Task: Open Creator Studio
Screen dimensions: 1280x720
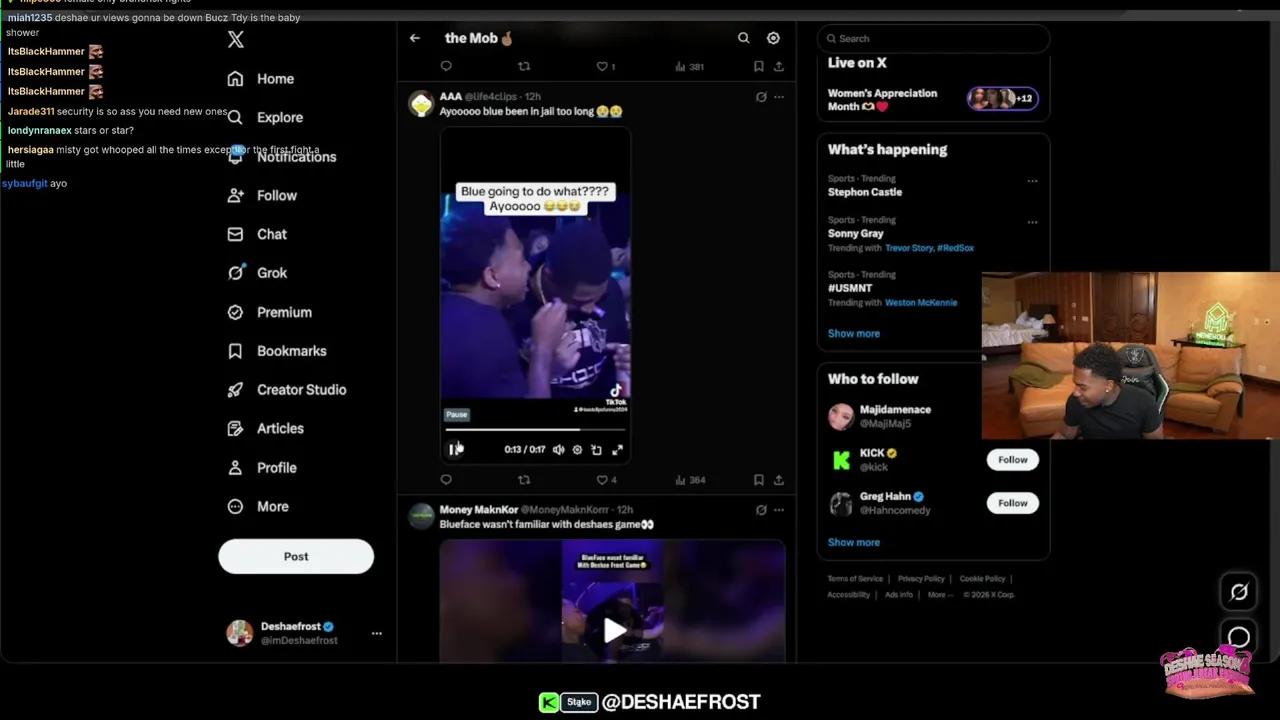Action: 287,390
